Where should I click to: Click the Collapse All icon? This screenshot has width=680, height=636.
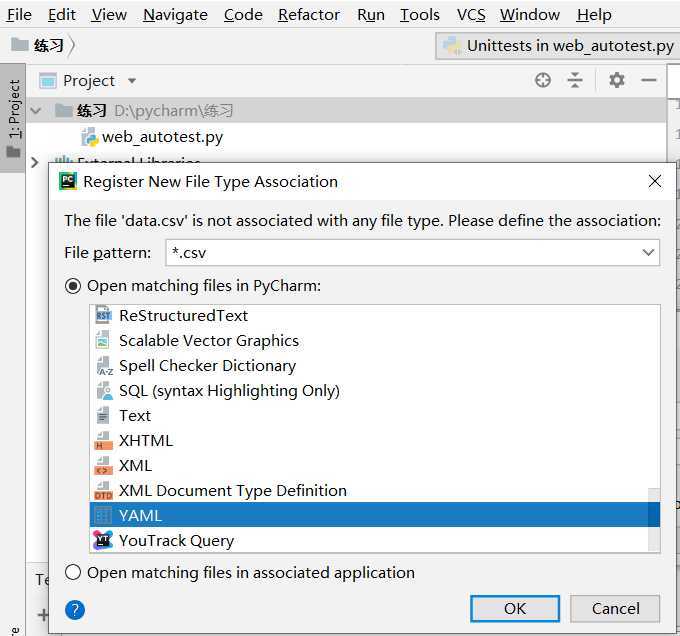pos(575,80)
